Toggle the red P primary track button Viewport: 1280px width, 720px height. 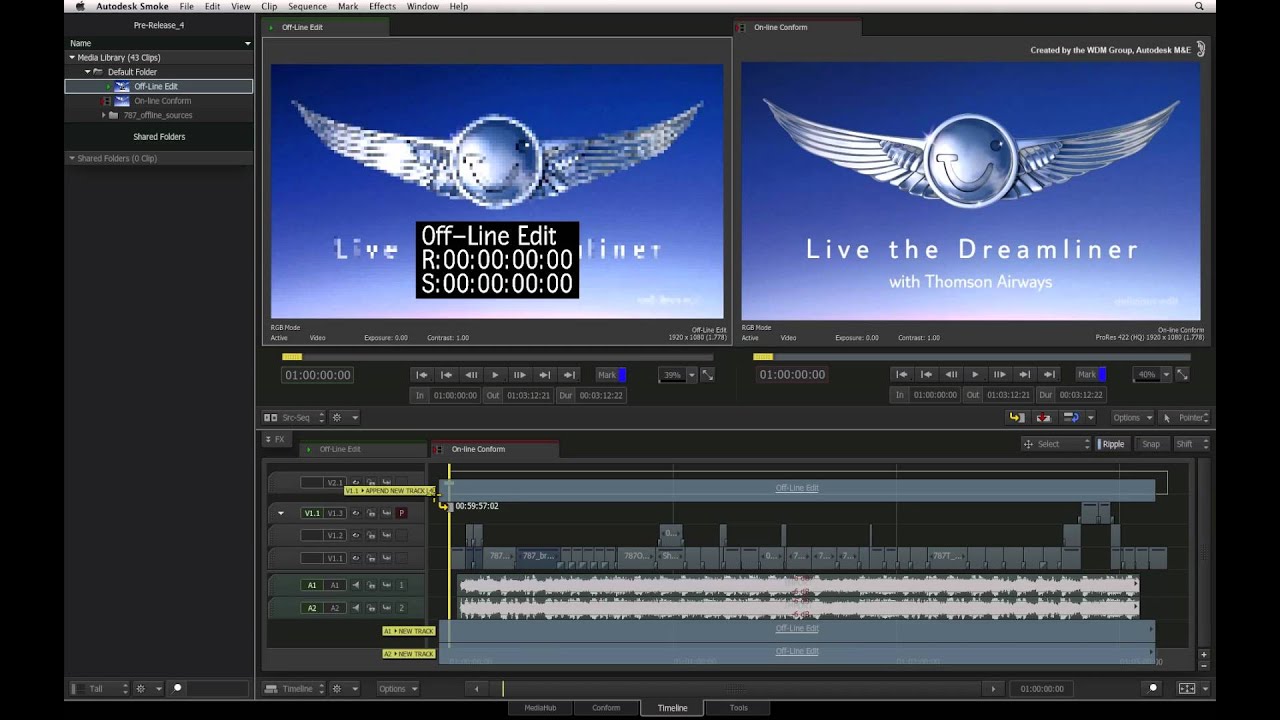click(401, 513)
